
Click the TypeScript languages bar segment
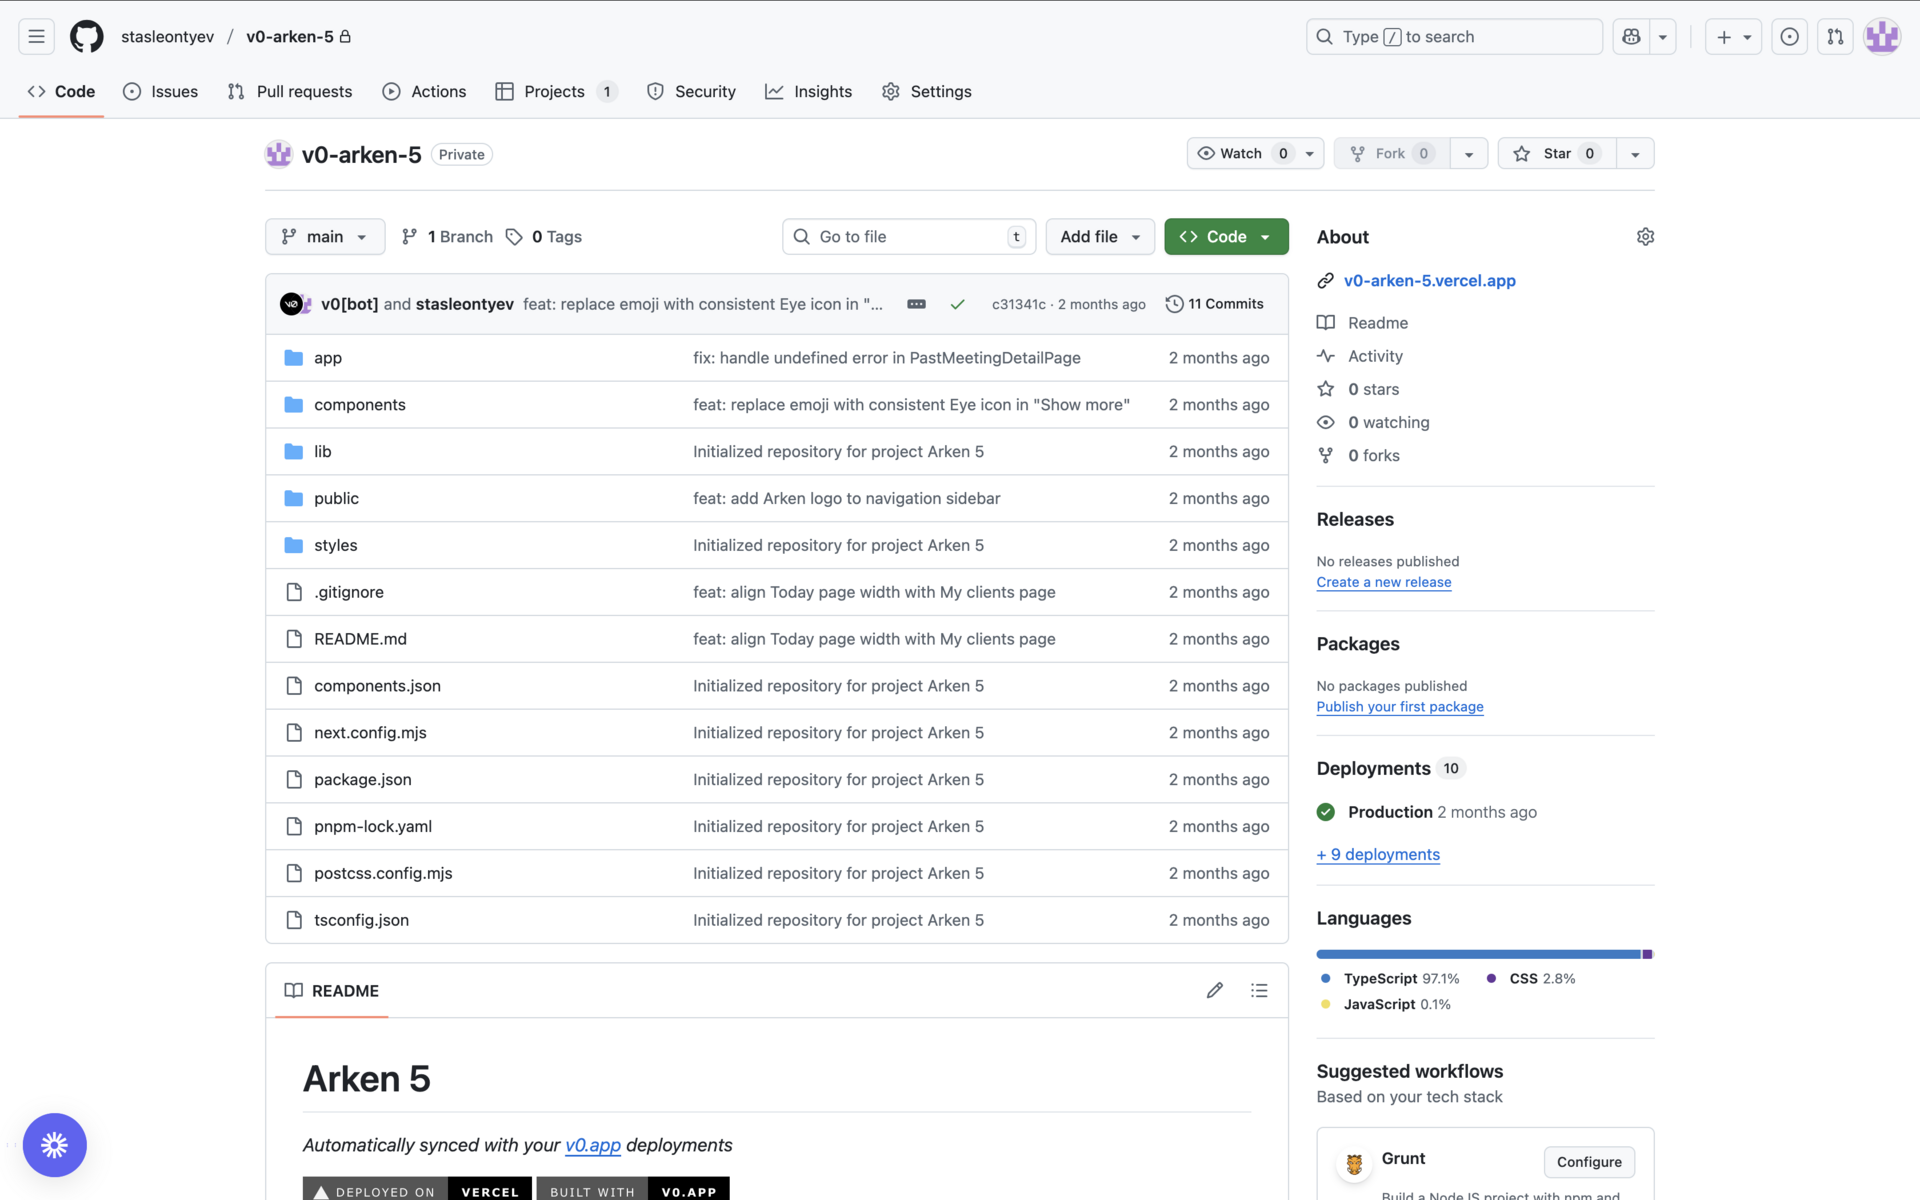click(1478, 954)
